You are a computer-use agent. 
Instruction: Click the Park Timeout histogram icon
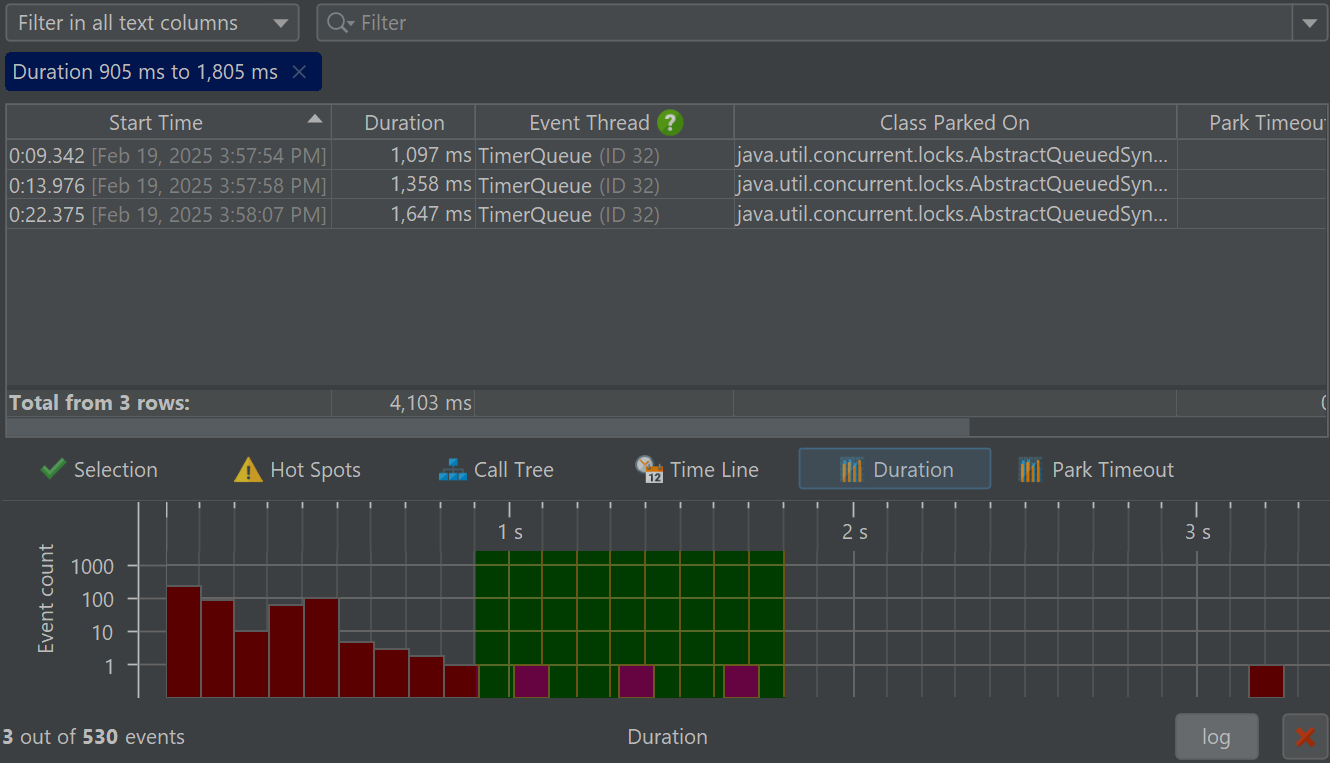(1030, 470)
